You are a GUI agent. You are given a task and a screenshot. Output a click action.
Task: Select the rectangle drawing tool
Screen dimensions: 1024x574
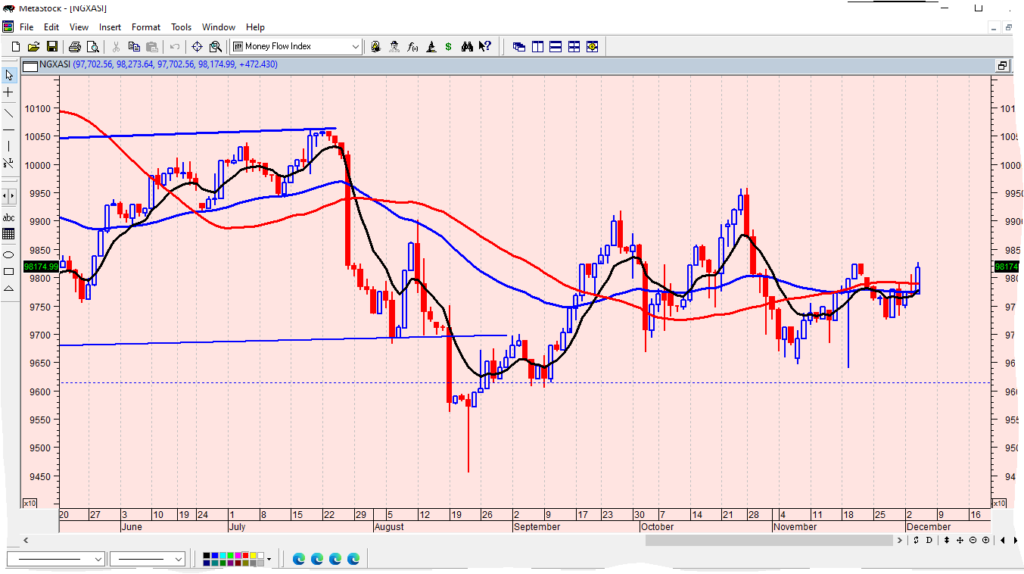9,271
